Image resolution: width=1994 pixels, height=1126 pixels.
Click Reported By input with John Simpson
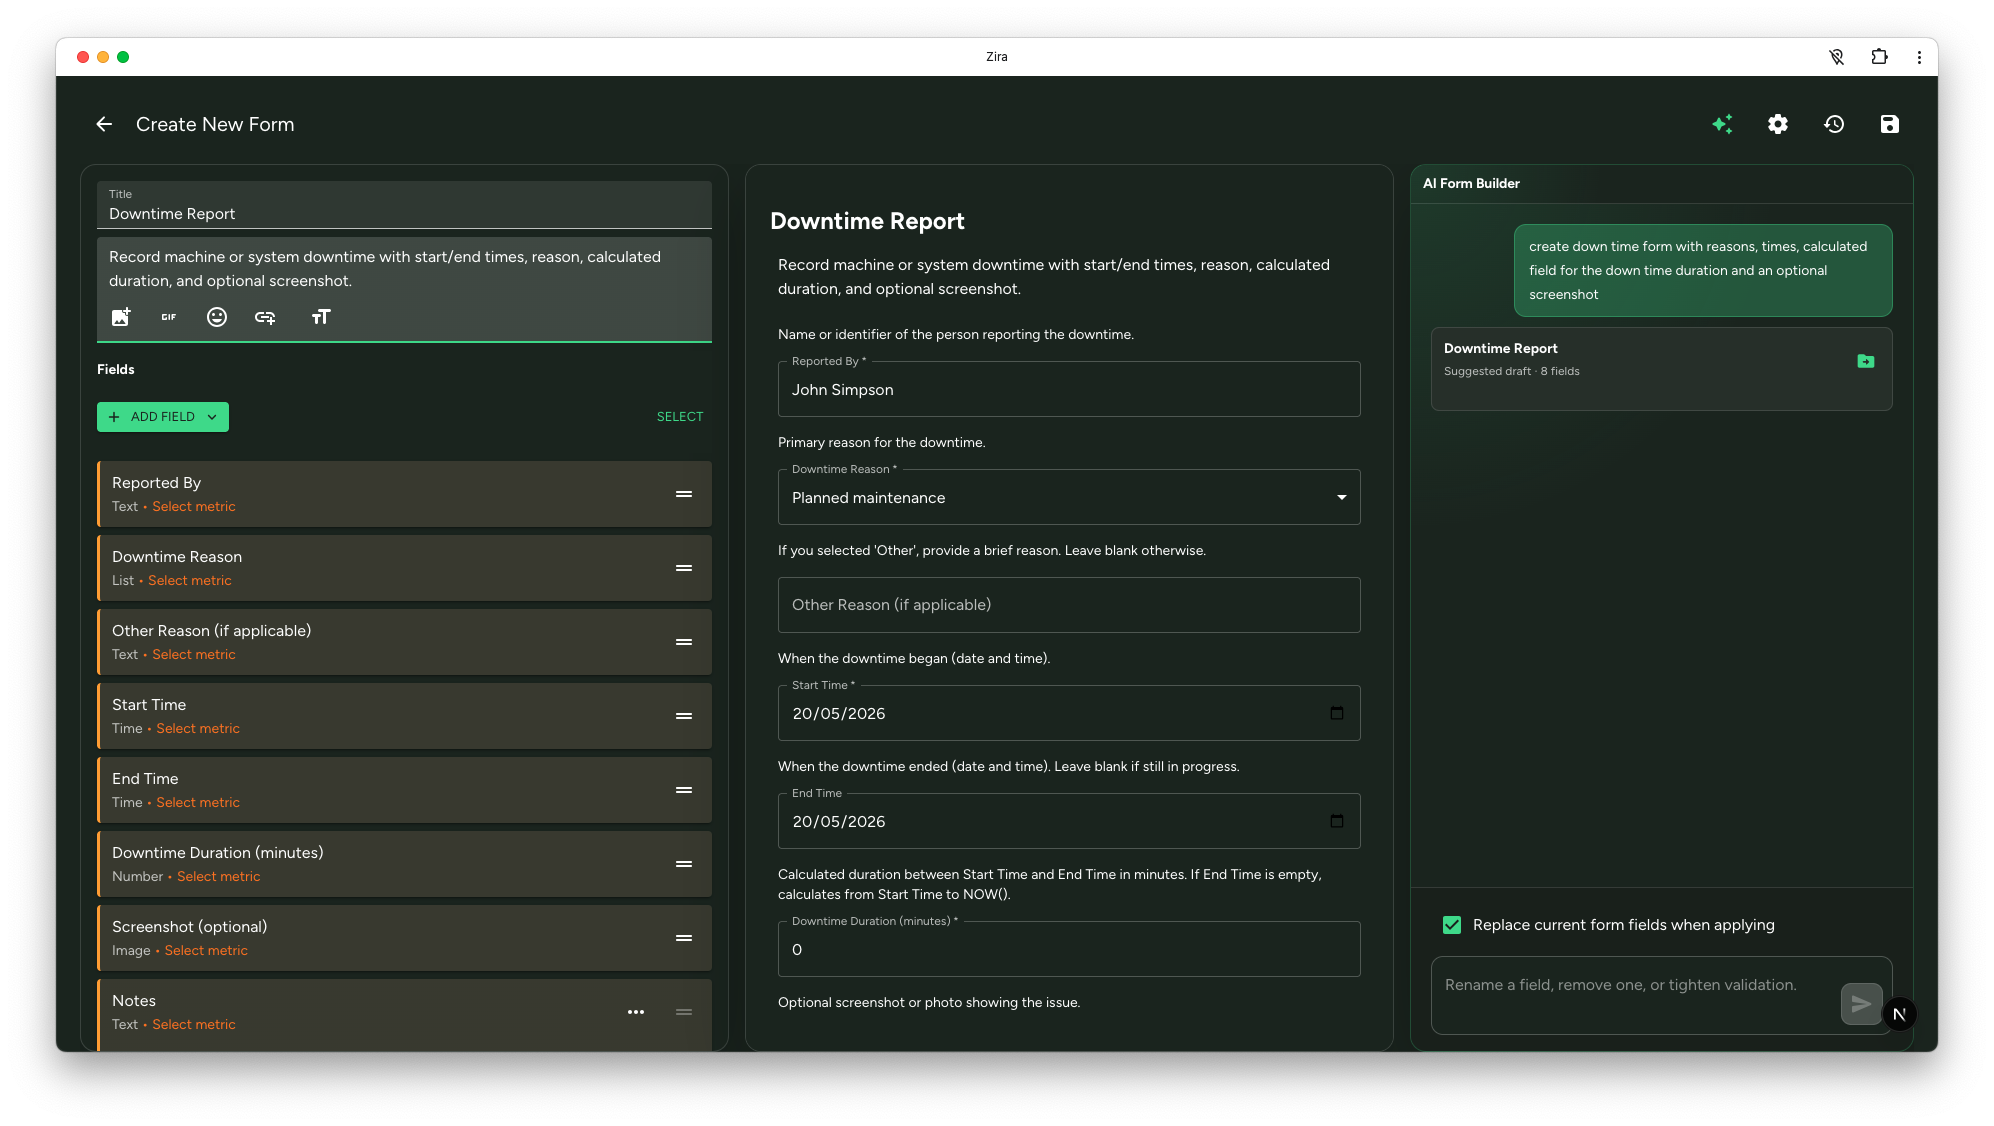point(1069,389)
